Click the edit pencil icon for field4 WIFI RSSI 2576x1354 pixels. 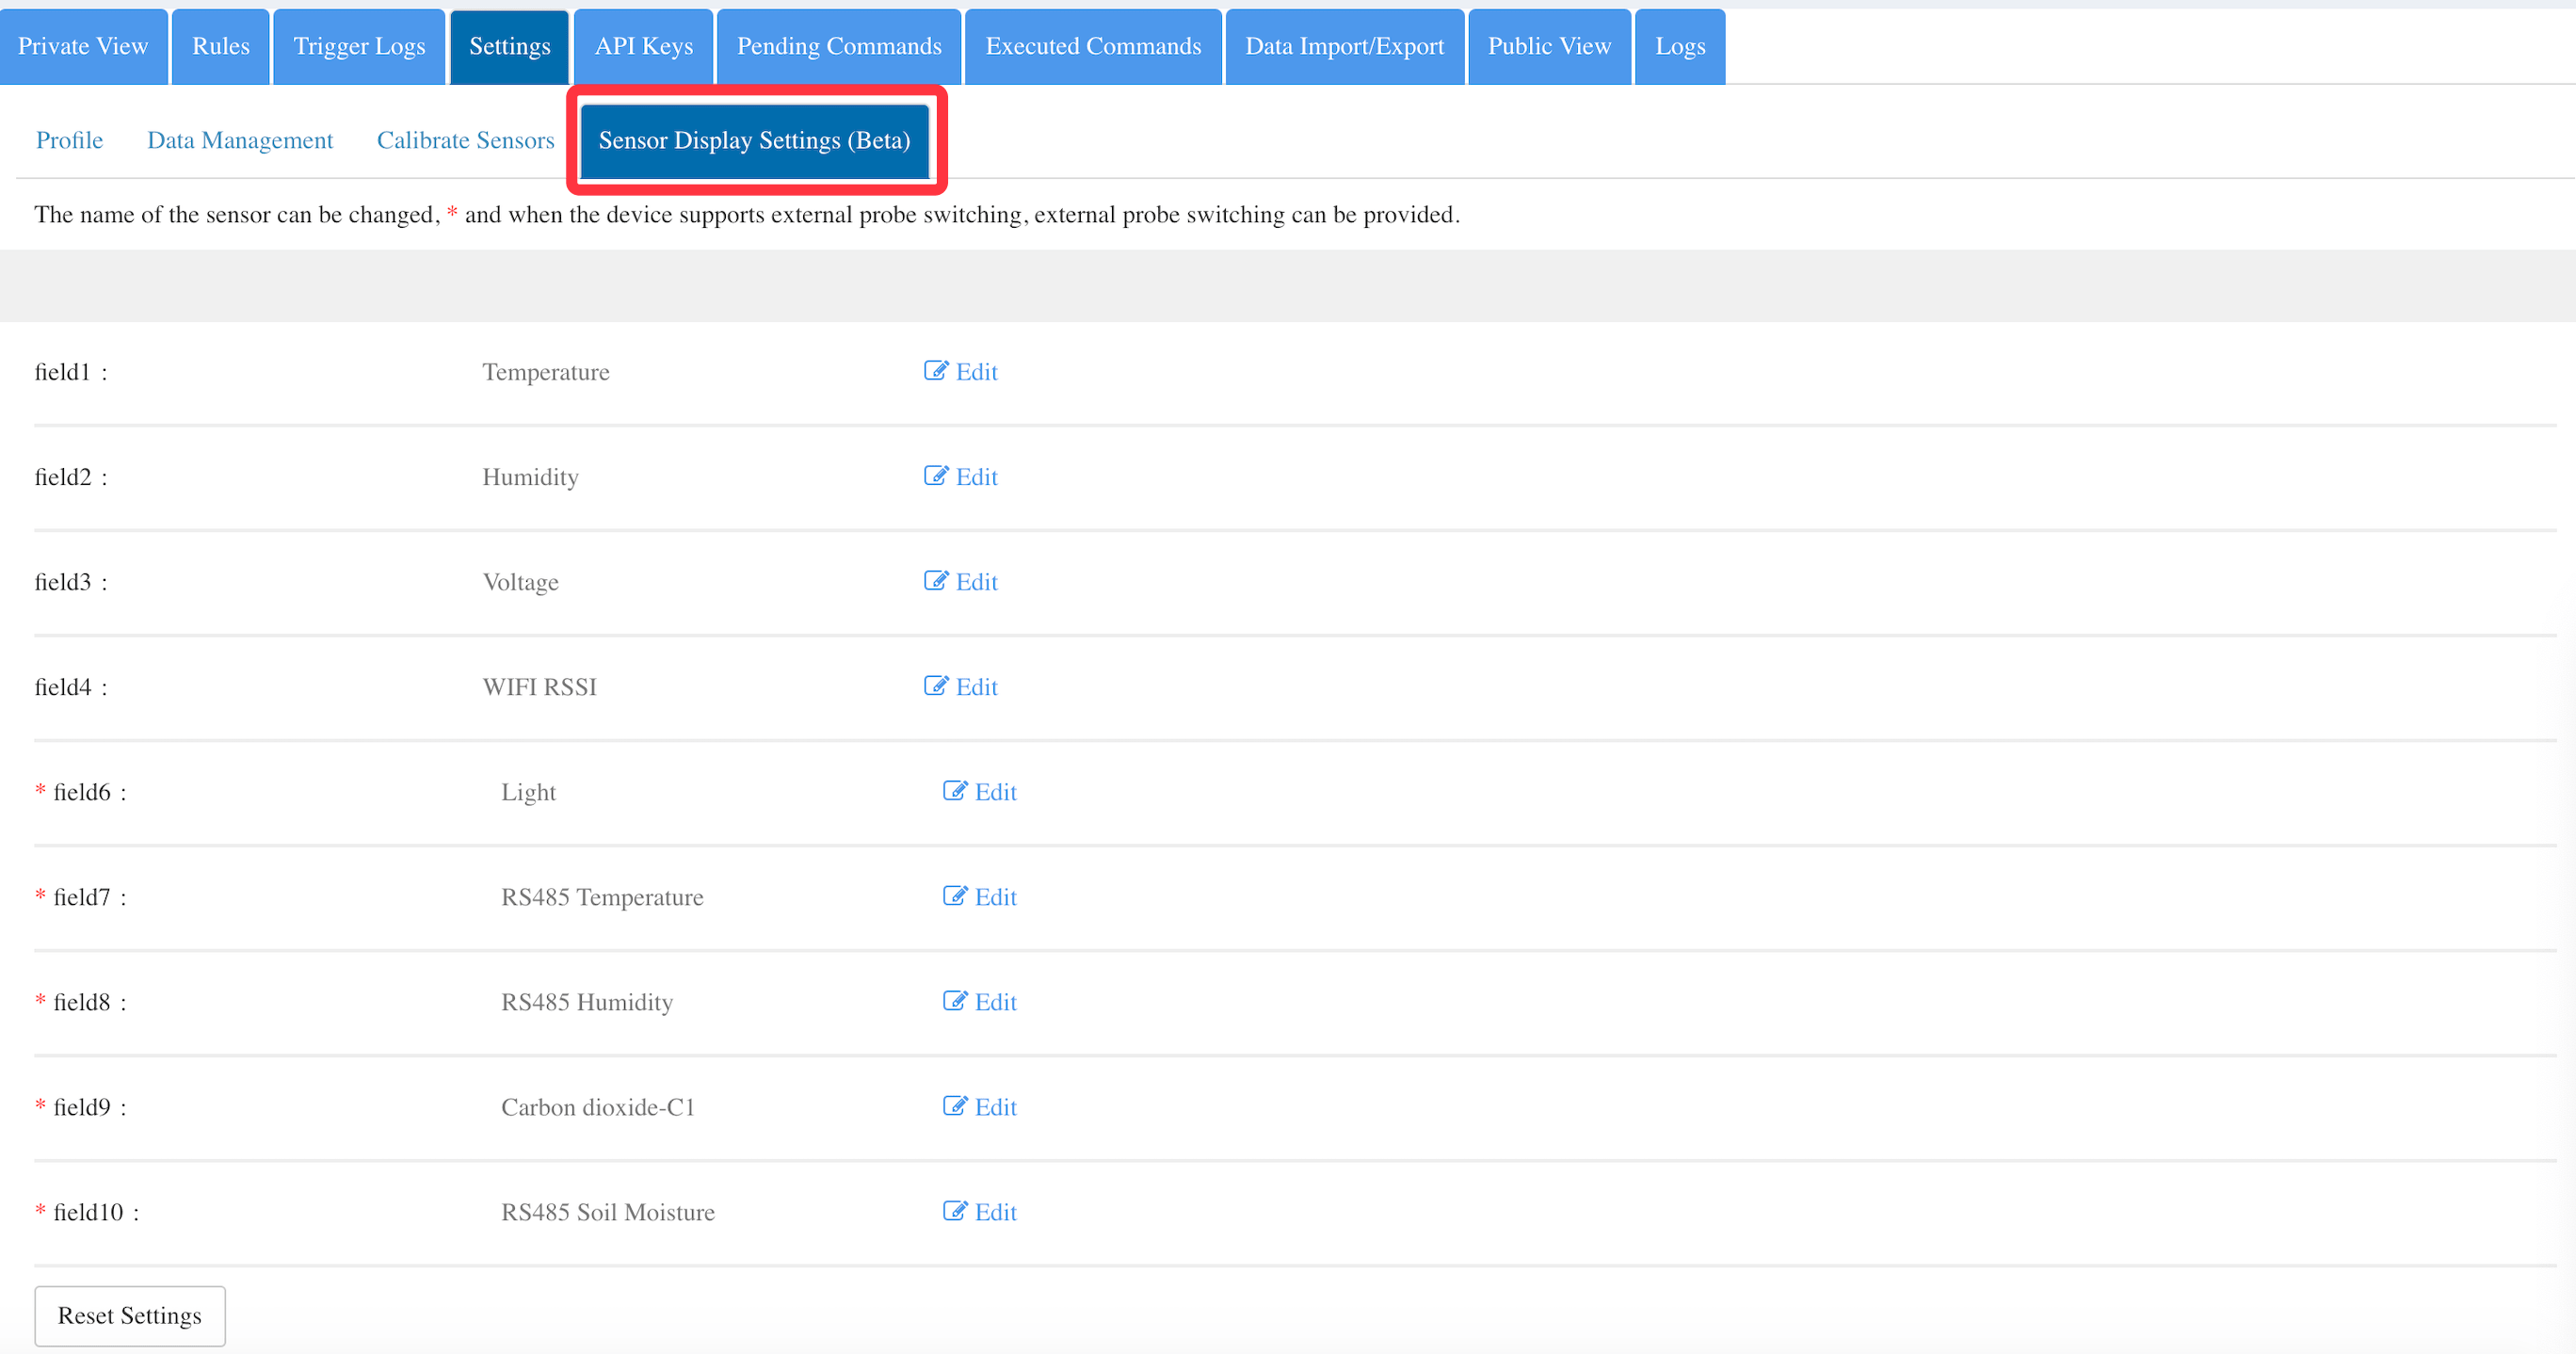(x=935, y=686)
